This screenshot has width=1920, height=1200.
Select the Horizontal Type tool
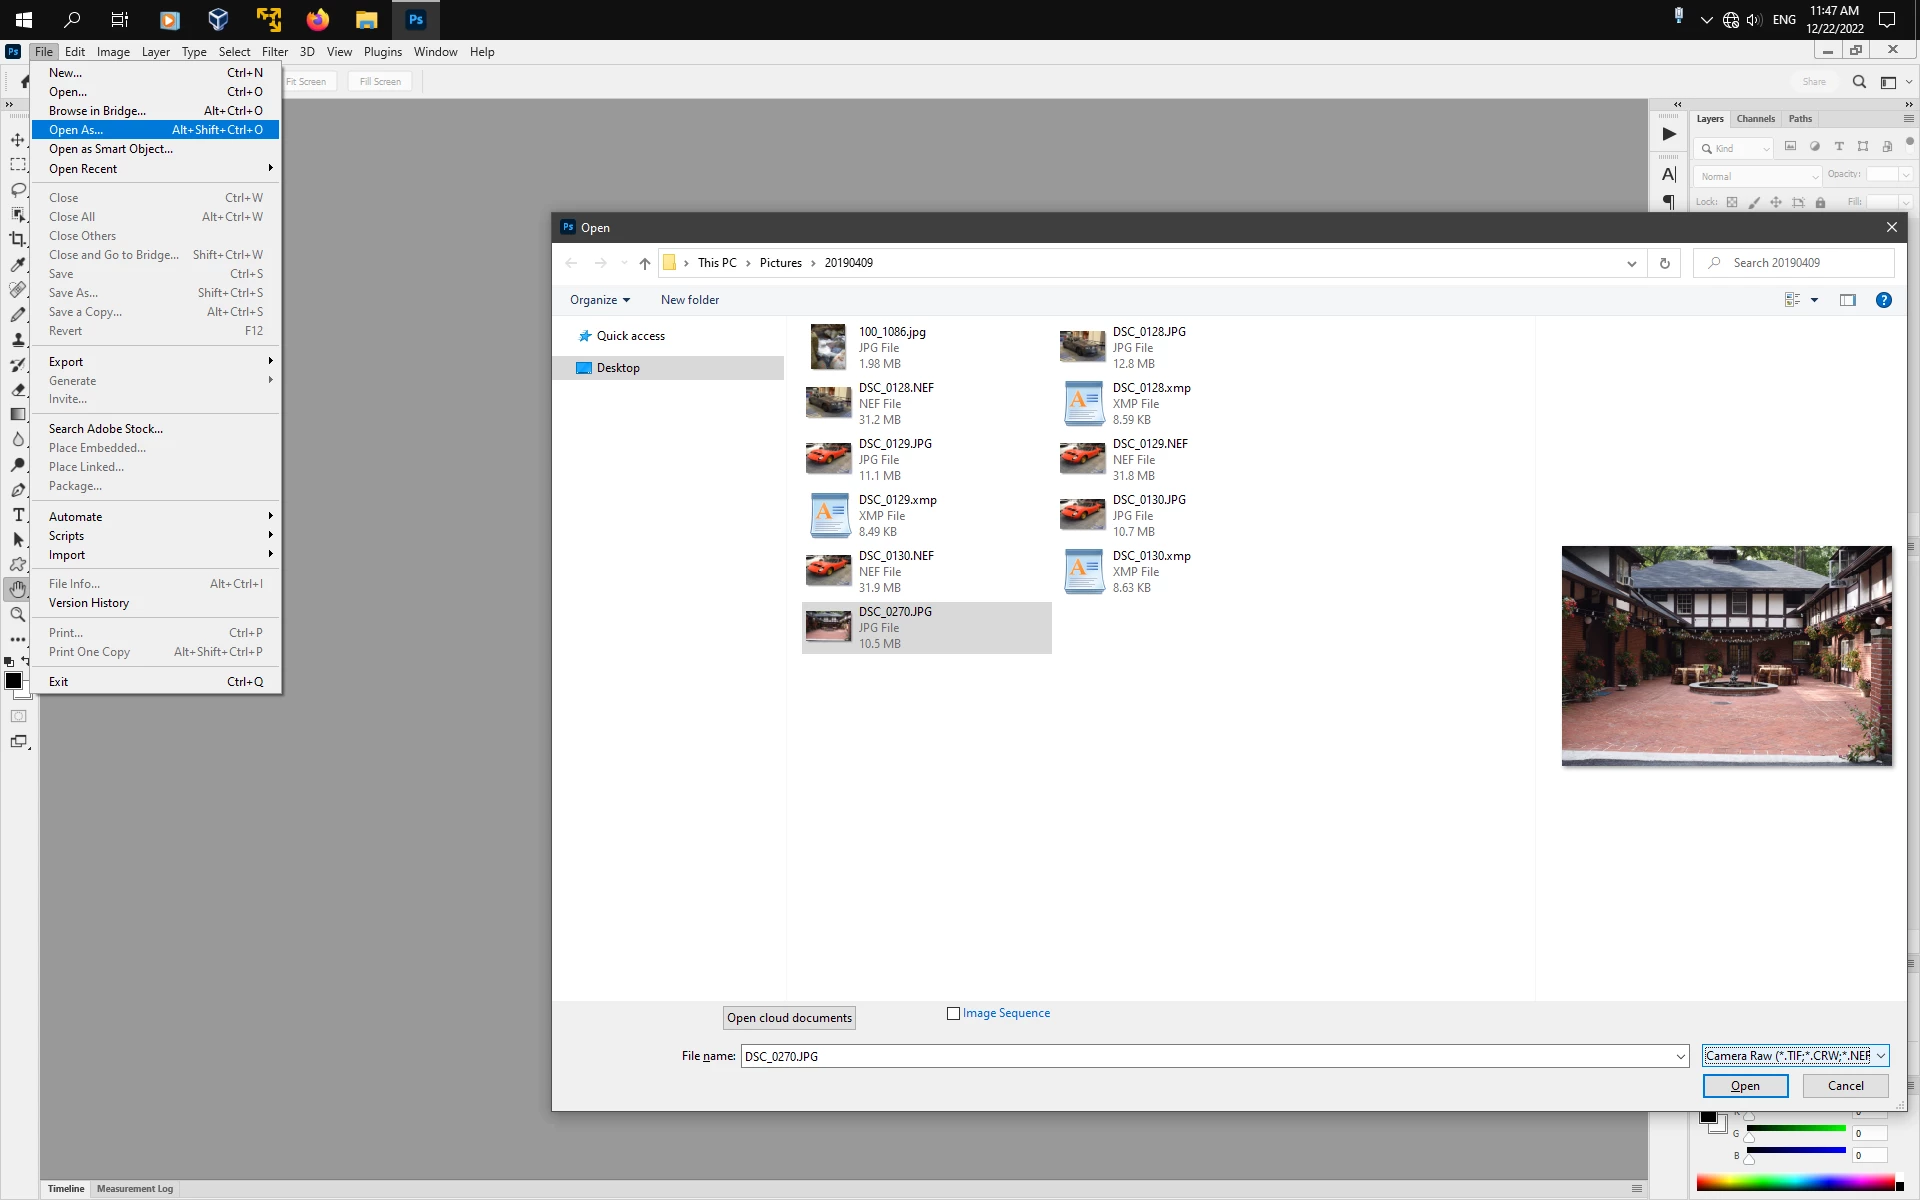point(18,515)
